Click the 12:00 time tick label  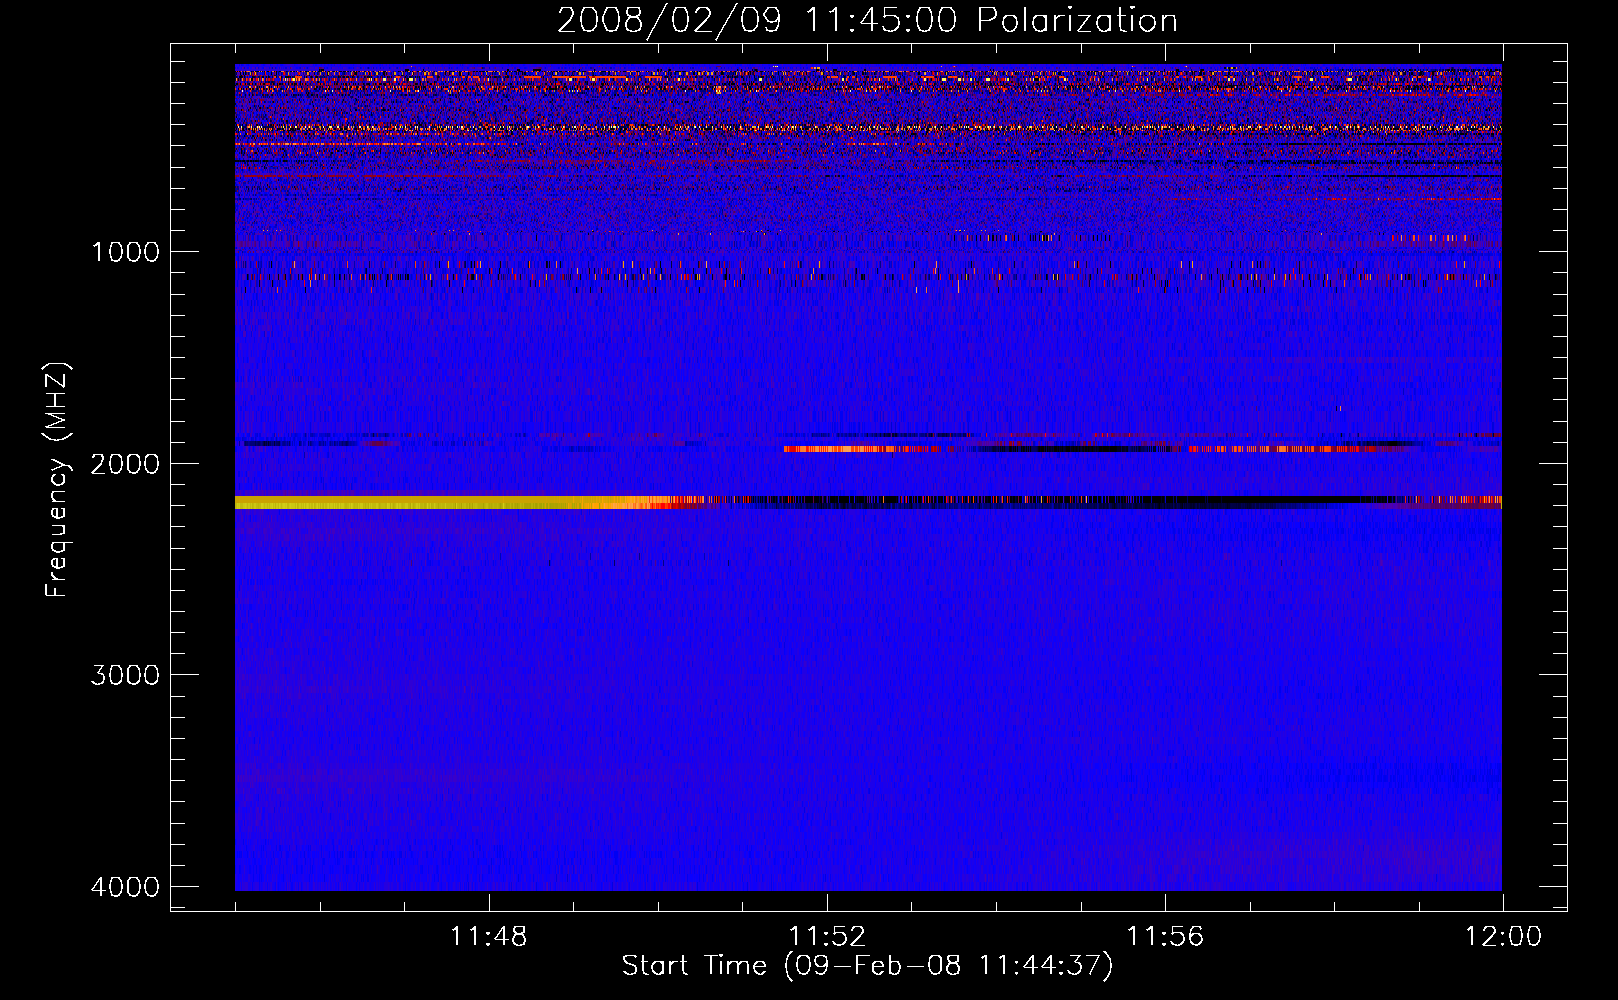click(x=1503, y=937)
